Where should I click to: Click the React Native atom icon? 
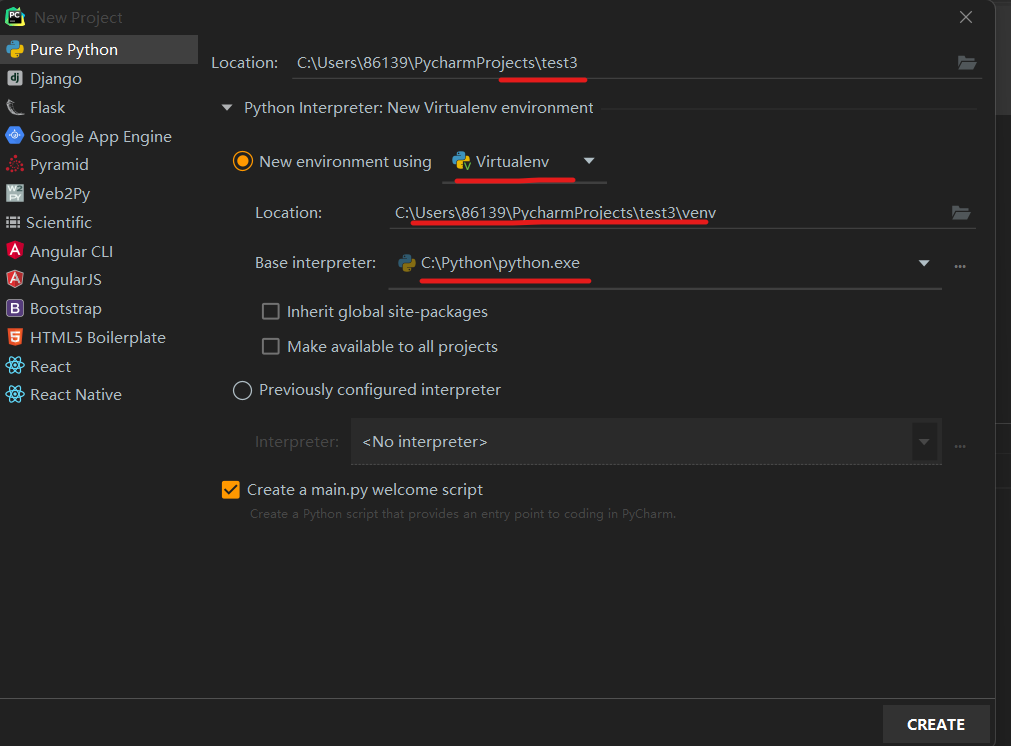15,394
